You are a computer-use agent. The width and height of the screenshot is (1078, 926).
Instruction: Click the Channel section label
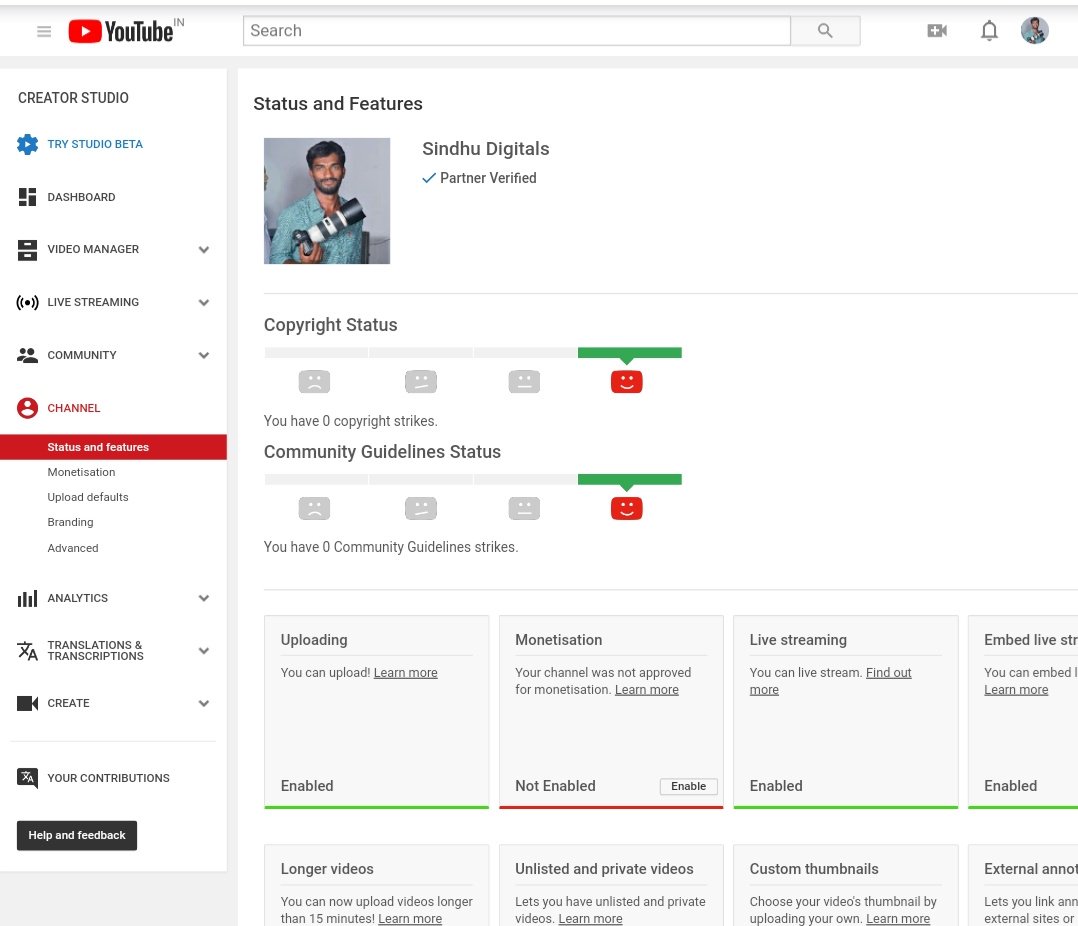[x=74, y=408]
